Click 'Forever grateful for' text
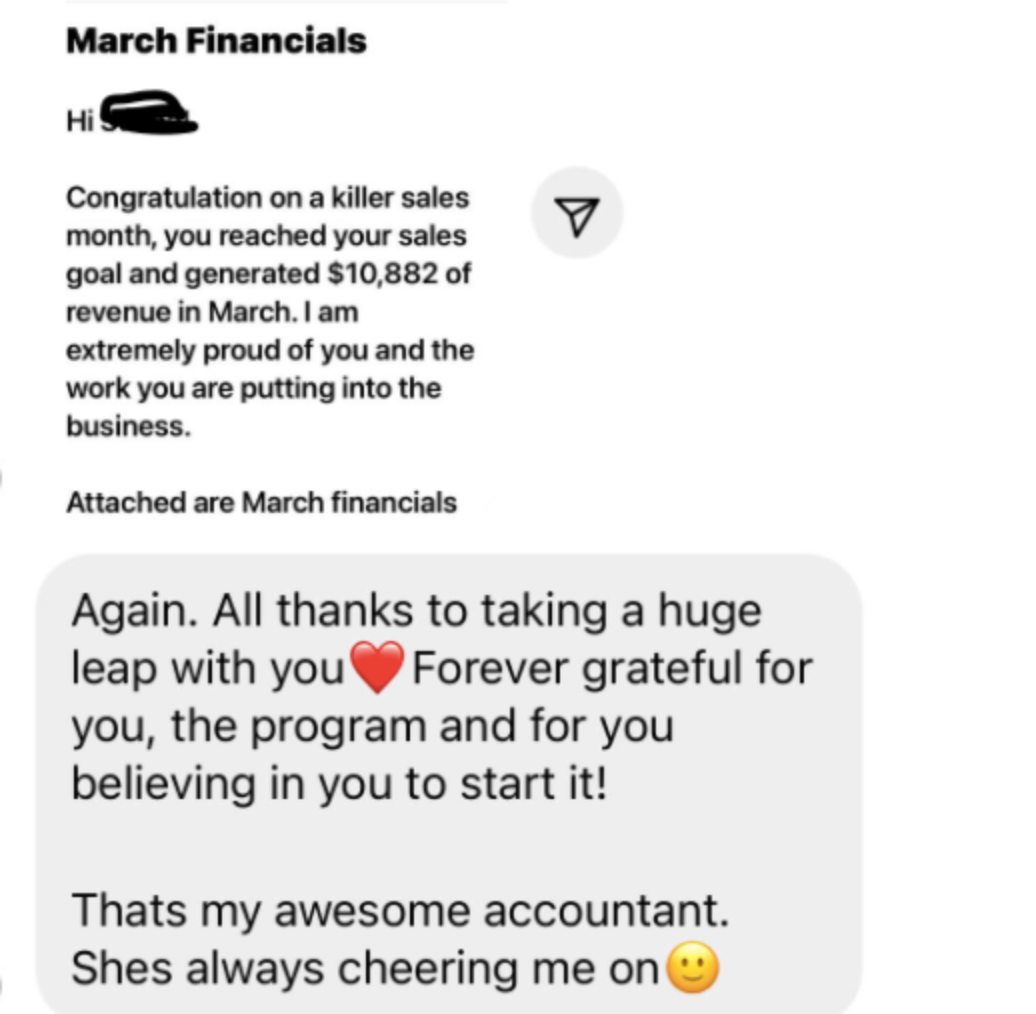Viewport: 1036px width, 1014px height. tap(612, 668)
